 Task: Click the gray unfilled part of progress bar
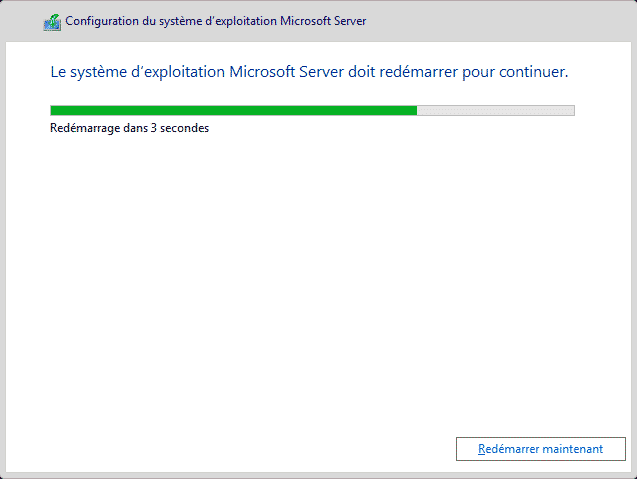[495, 110]
